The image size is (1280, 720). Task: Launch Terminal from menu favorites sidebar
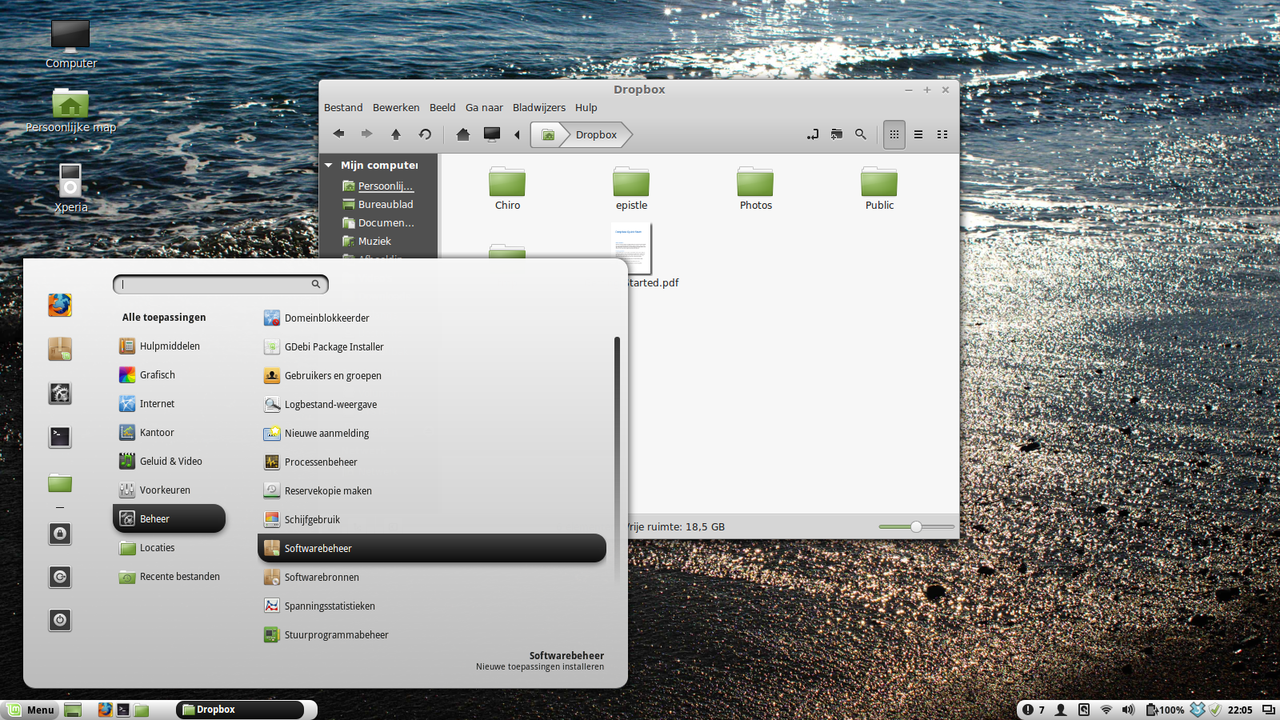[60, 436]
